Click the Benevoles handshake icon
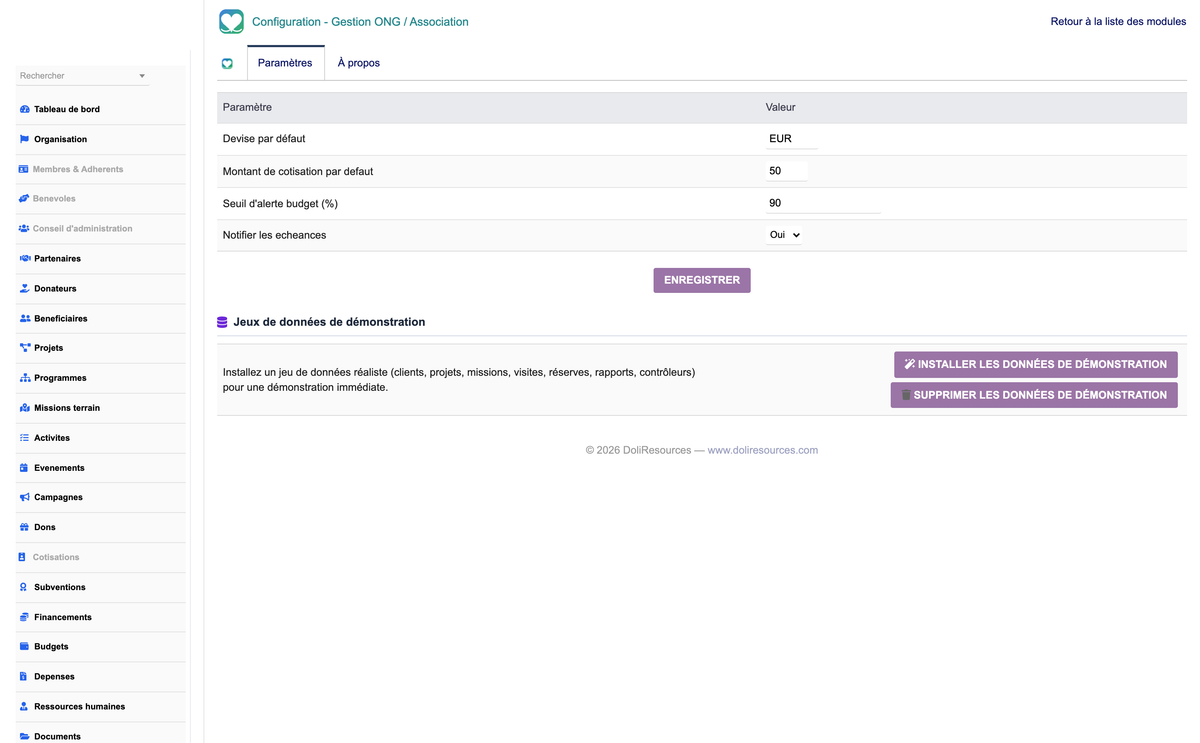The height and width of the screenshot is (743, 1200). coord(24,199)
